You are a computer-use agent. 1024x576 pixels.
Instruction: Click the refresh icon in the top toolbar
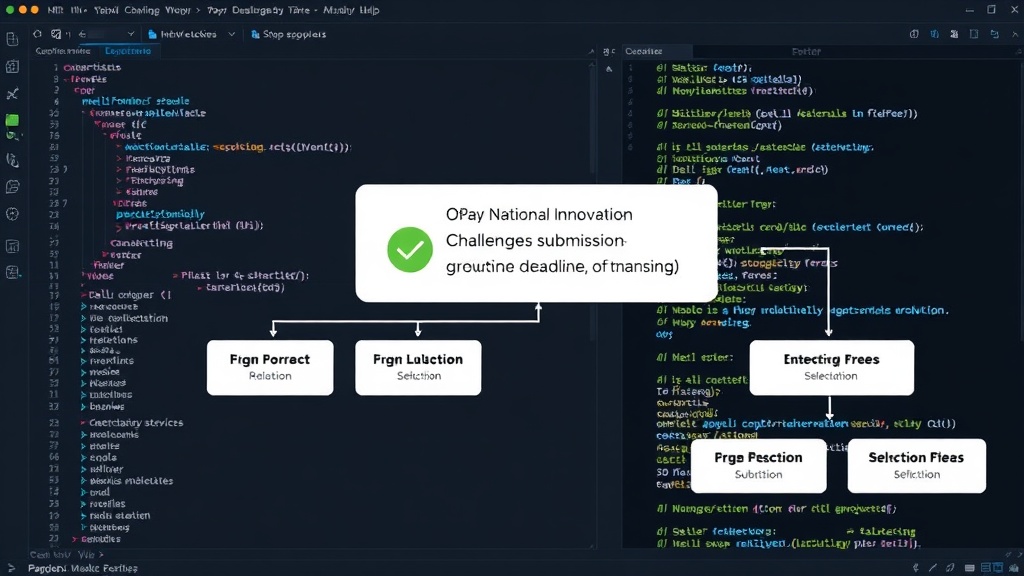coord(37,34)
